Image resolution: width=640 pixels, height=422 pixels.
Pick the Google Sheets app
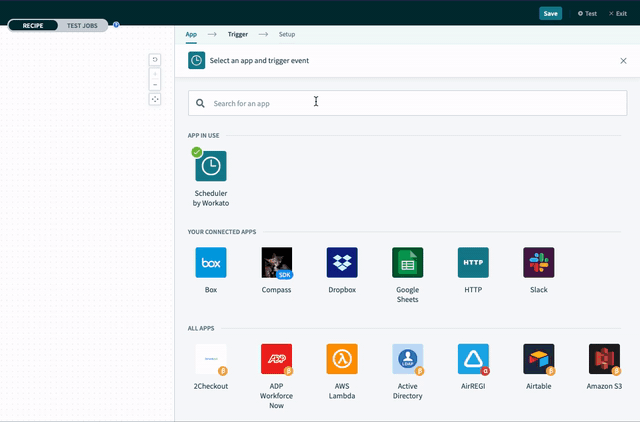407,263
